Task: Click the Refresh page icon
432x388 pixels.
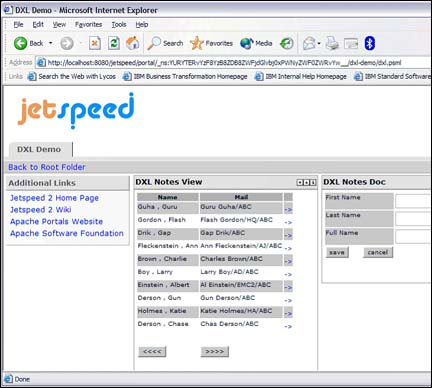Action: 114,43
